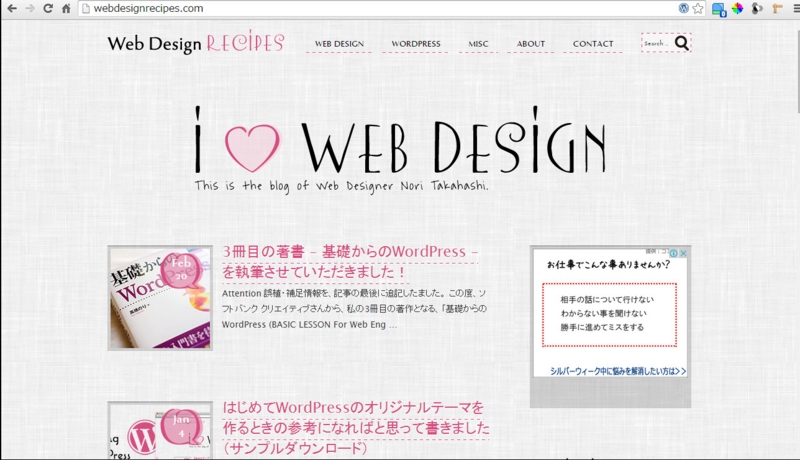The width and height of the screenshot is (800, 460).
Task: Click the excerpt text beginning with Attention
Action: (x=354, y=309)
